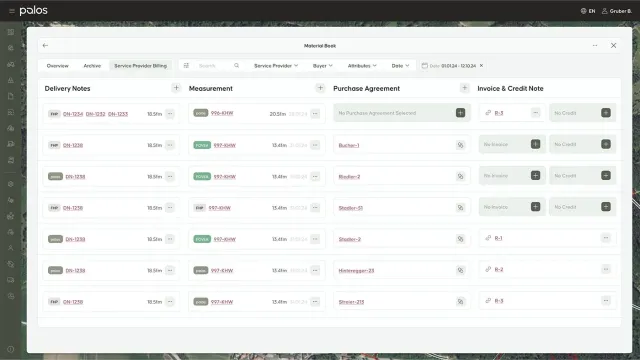Click the link icon next to Riedler-2

coord(460,176)
